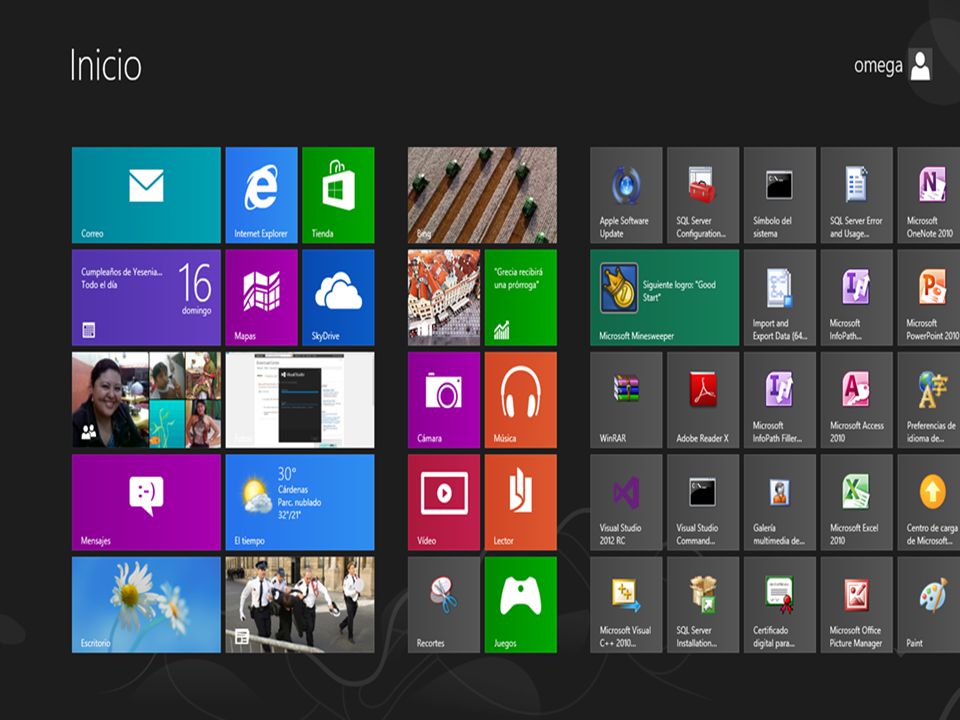Open the Mapas tile
960x720 pixels.
(x=261, y=297)
